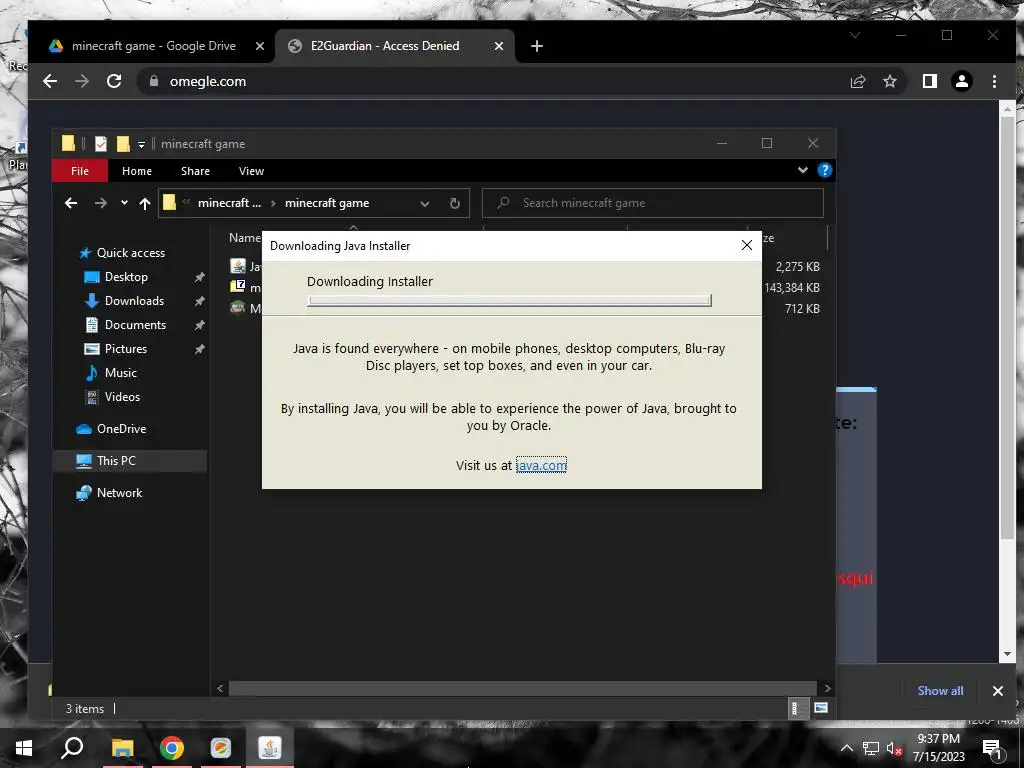Click New folder icon in Explorer title bar
Image resolution: width=1024 pixels, height=768 pixels.
click(x=123, y=144)
